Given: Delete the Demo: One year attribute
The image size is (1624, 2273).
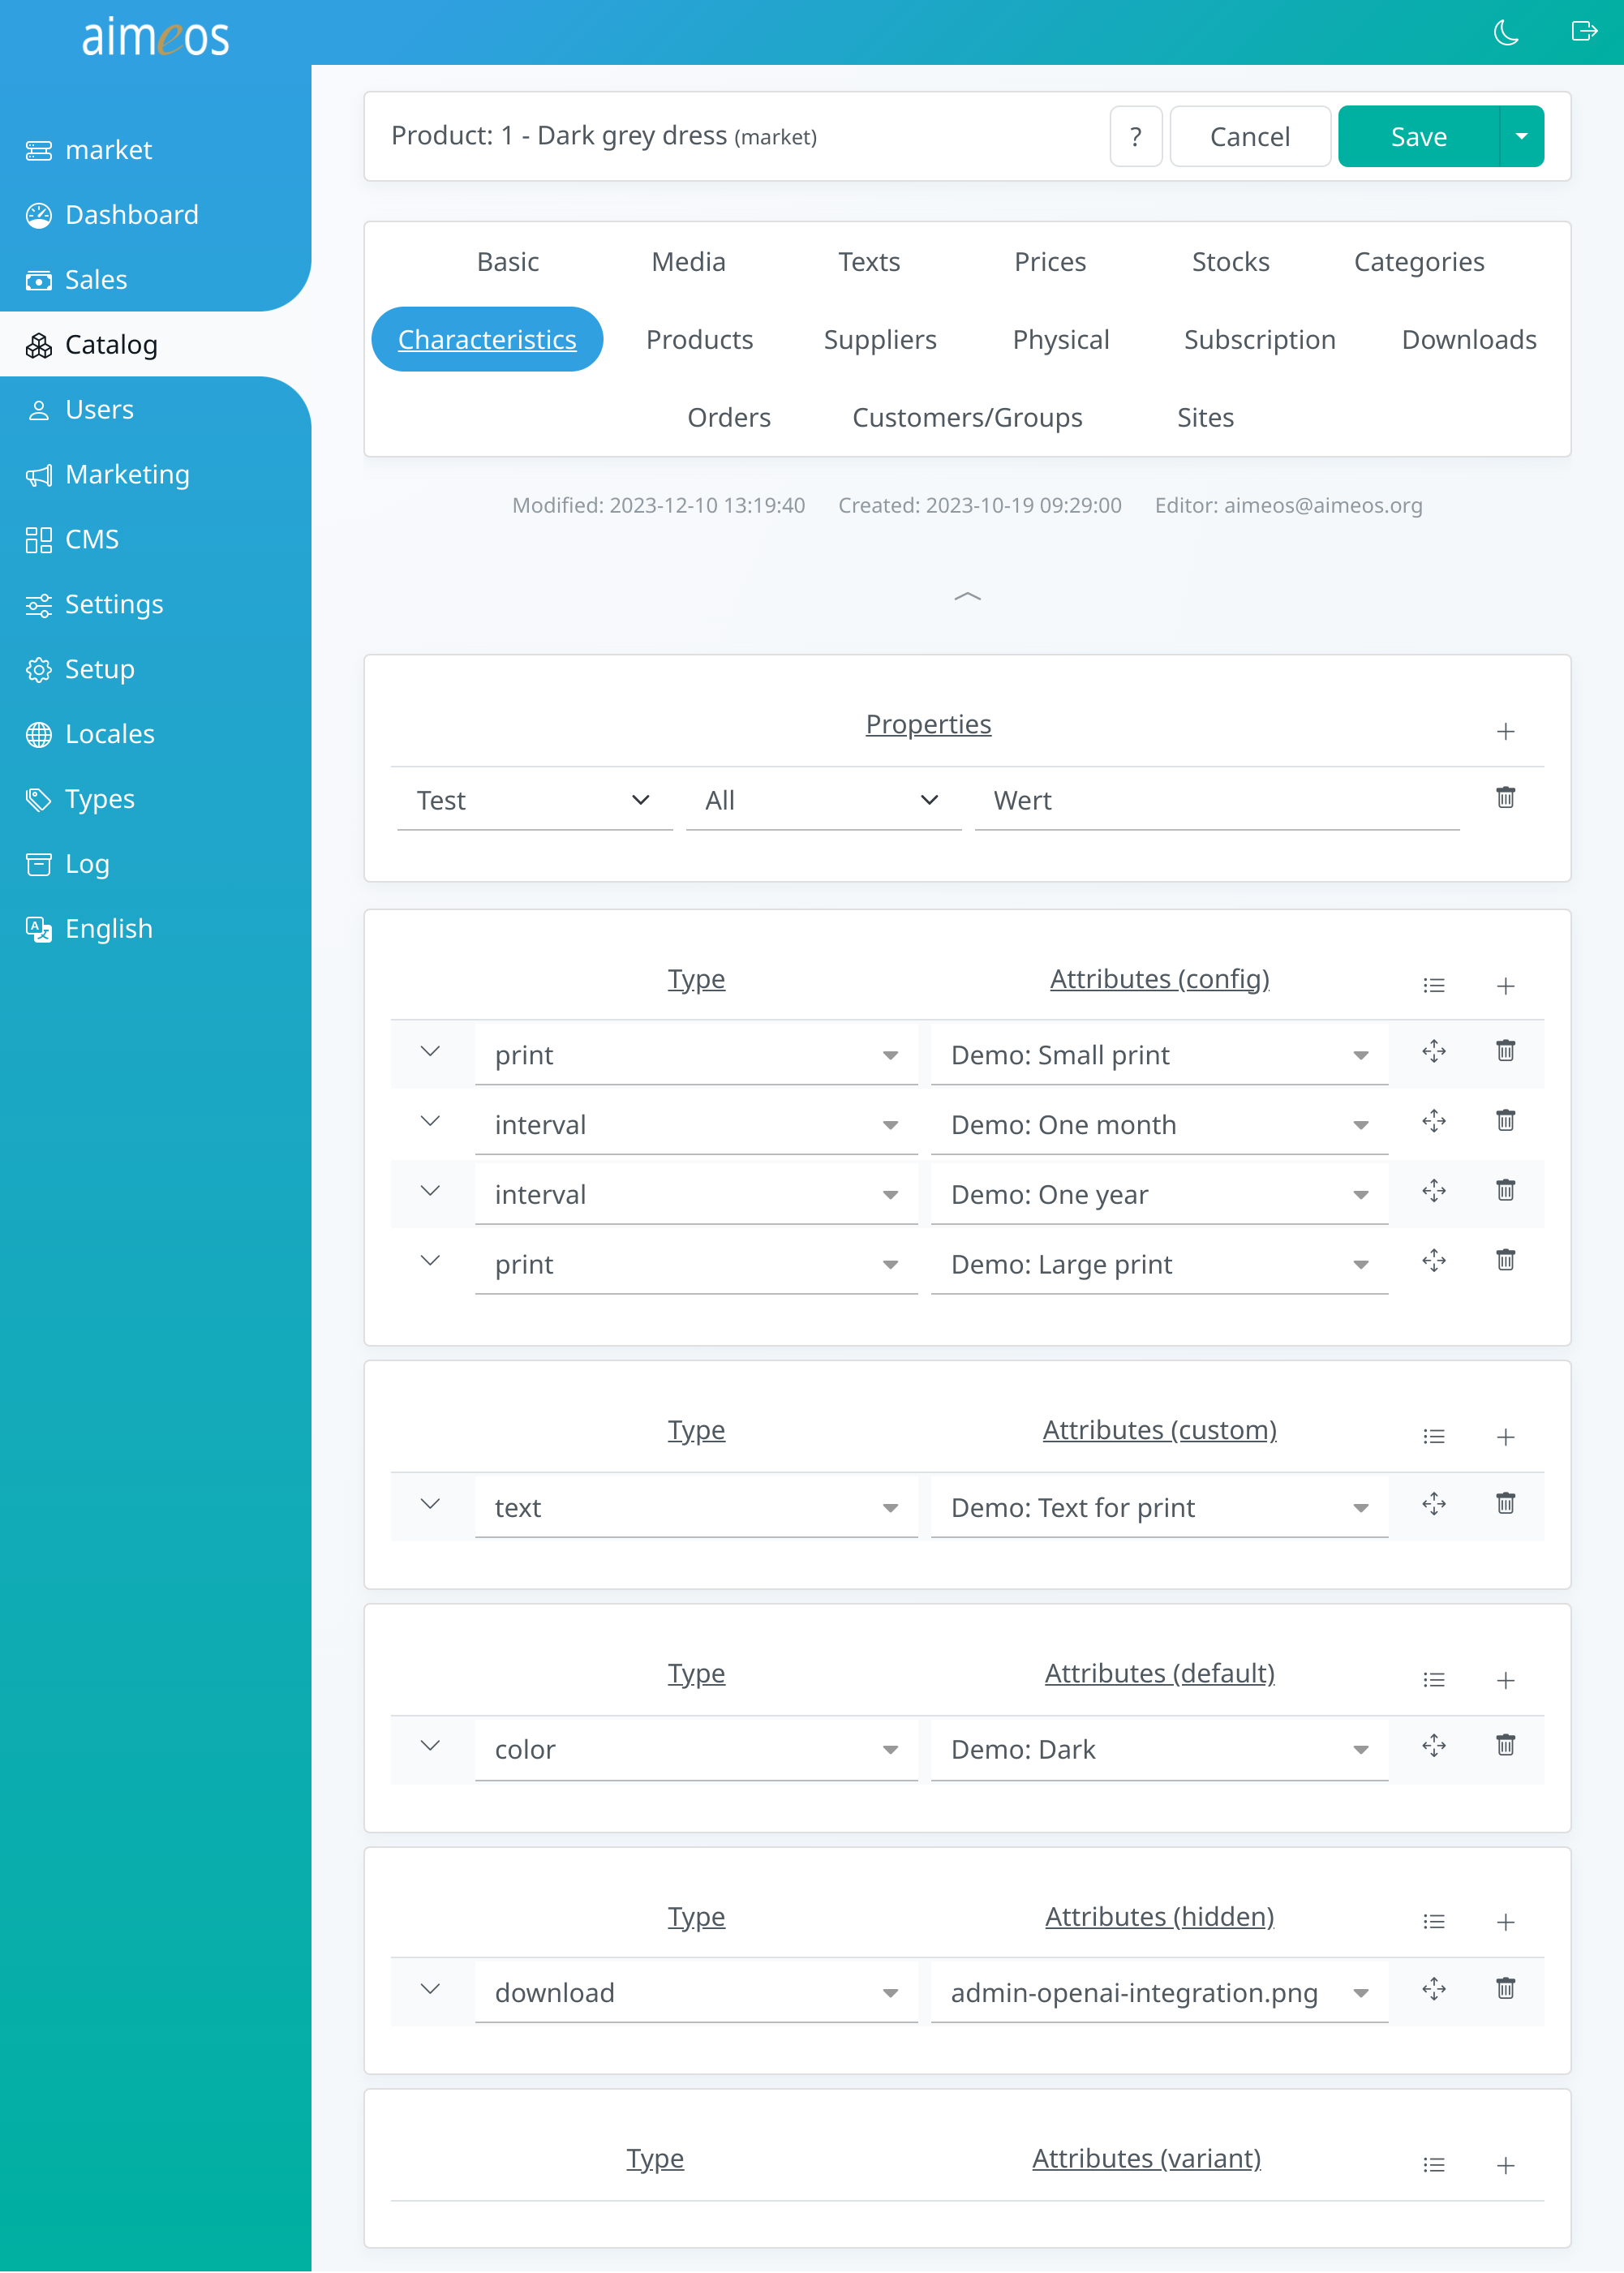Looking at the screenshot, I should [x=1505, y=1190].
